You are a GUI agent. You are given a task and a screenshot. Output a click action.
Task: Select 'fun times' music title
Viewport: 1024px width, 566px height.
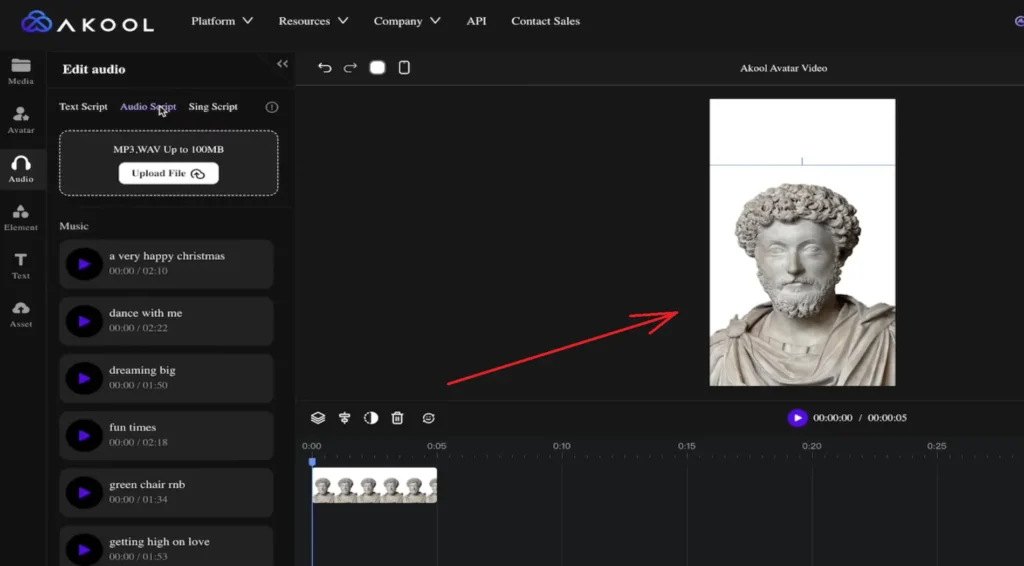click(x=133, y=427)
